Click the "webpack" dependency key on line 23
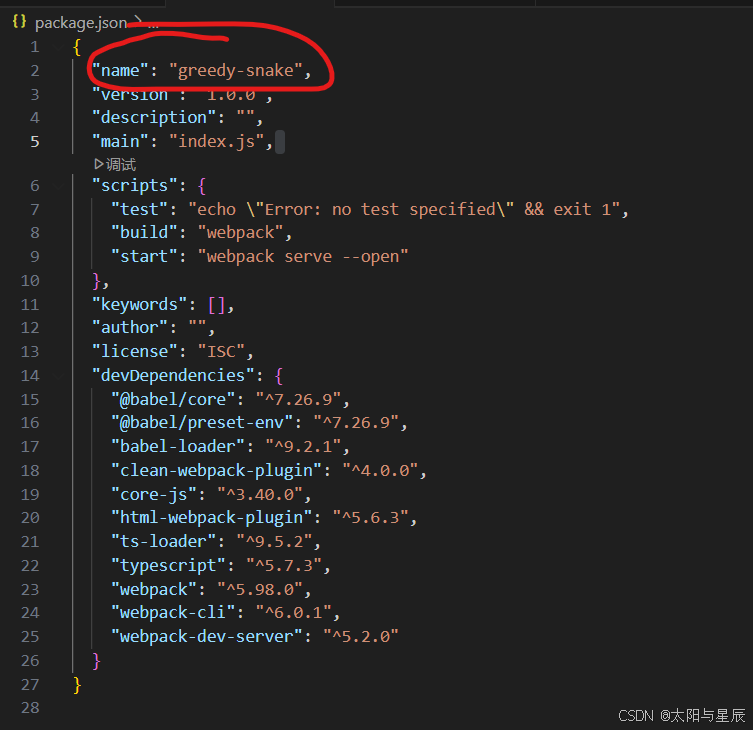This screenshot has width=753, height=730. pos(154,590)
